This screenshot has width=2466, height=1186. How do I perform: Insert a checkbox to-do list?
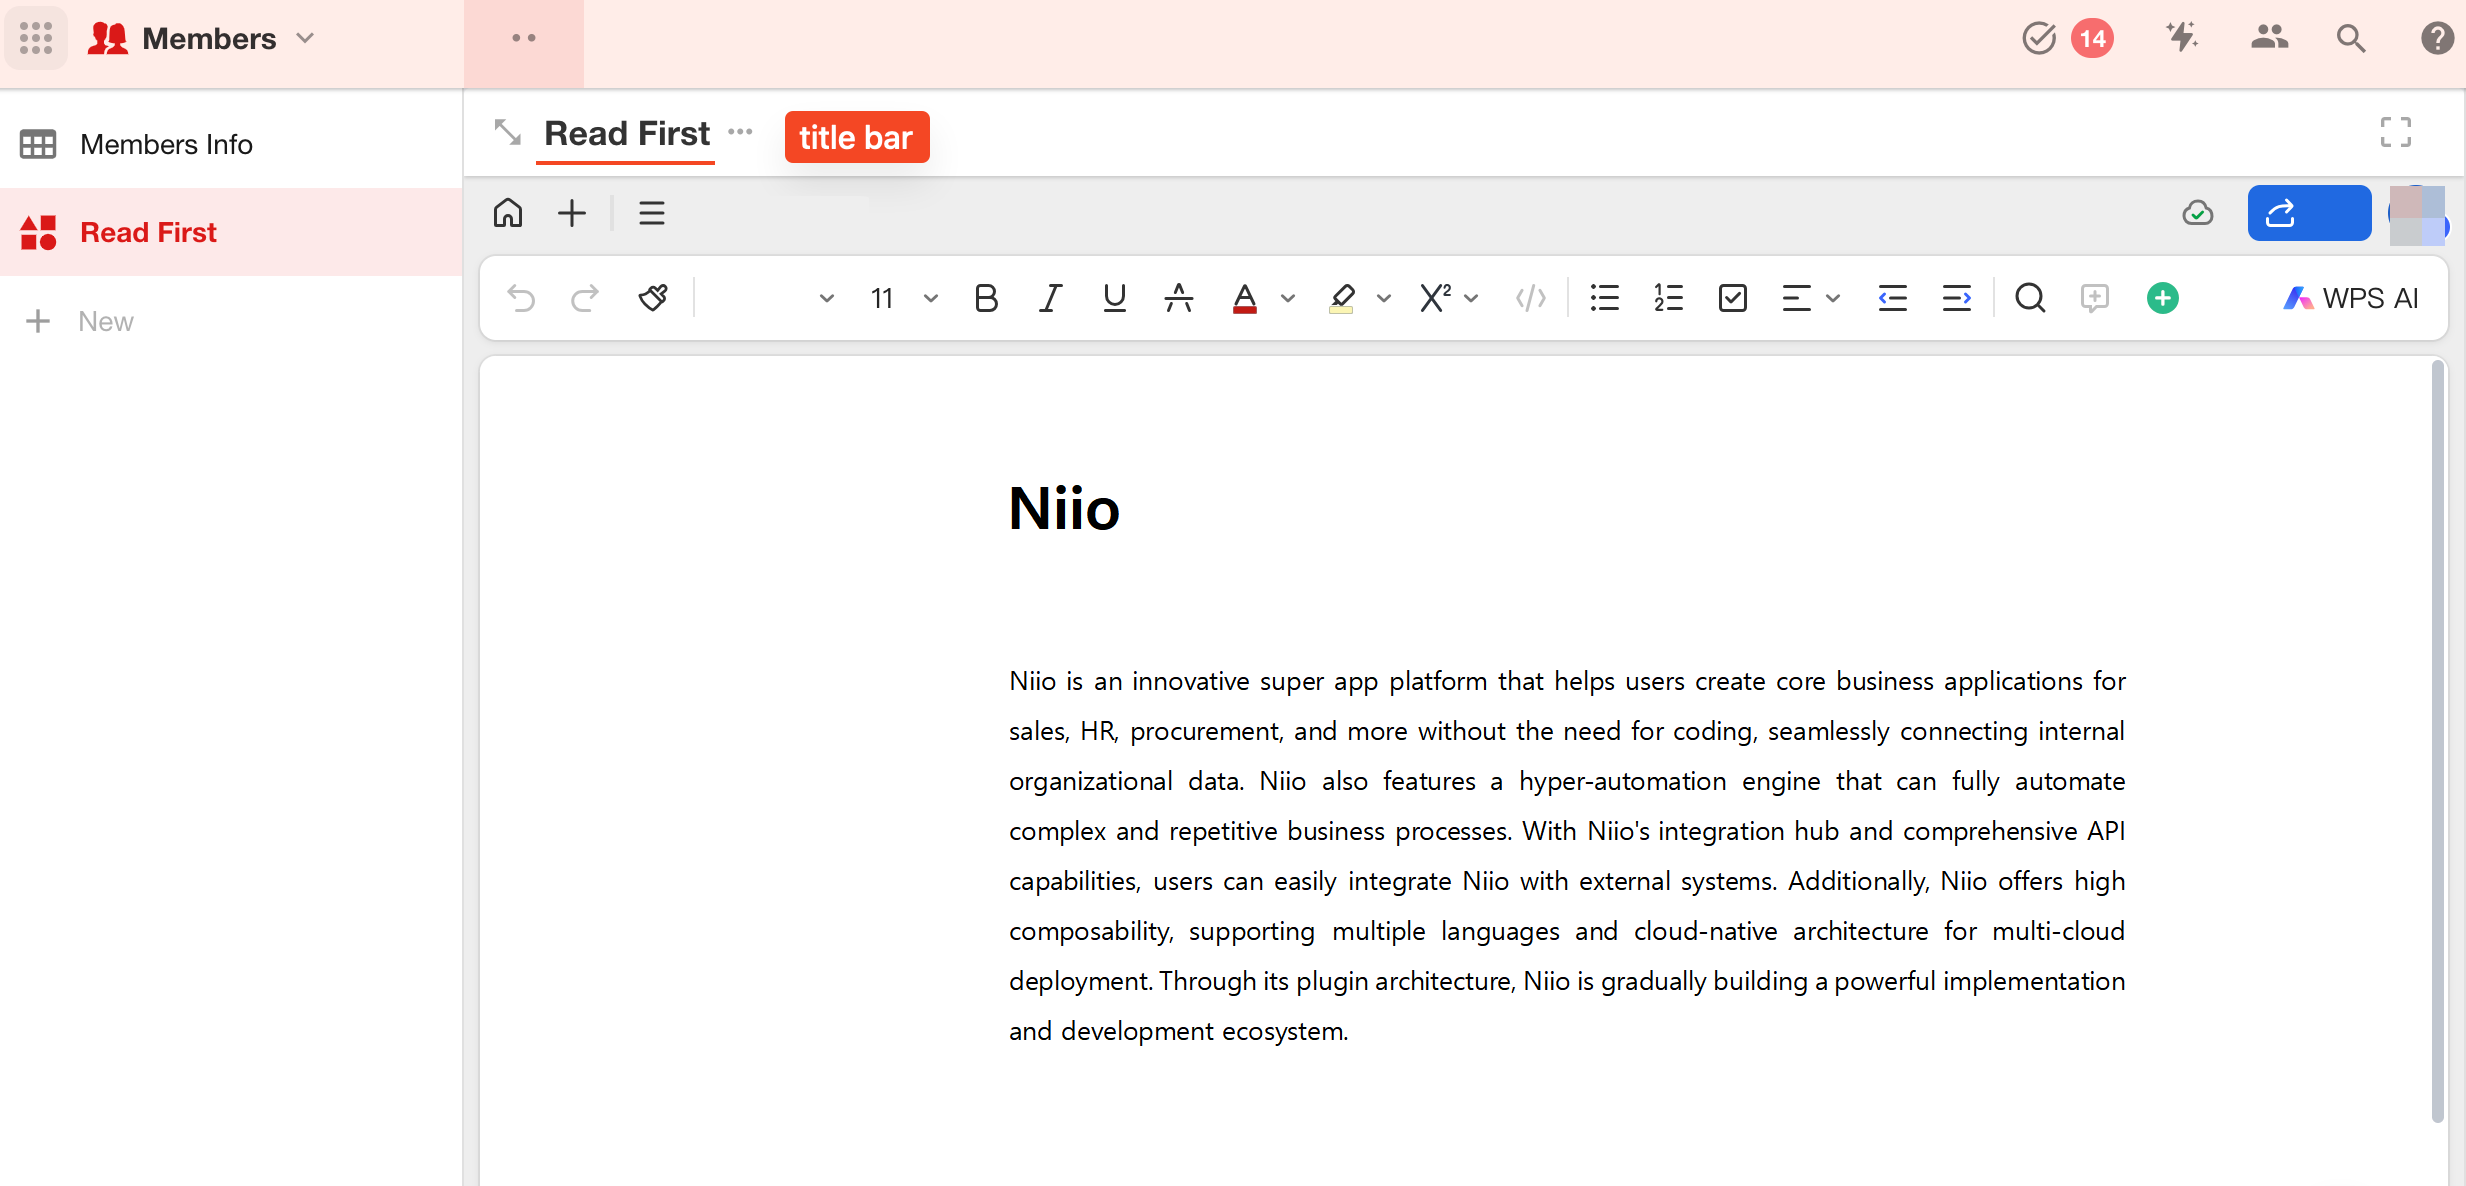point(1733,298)
